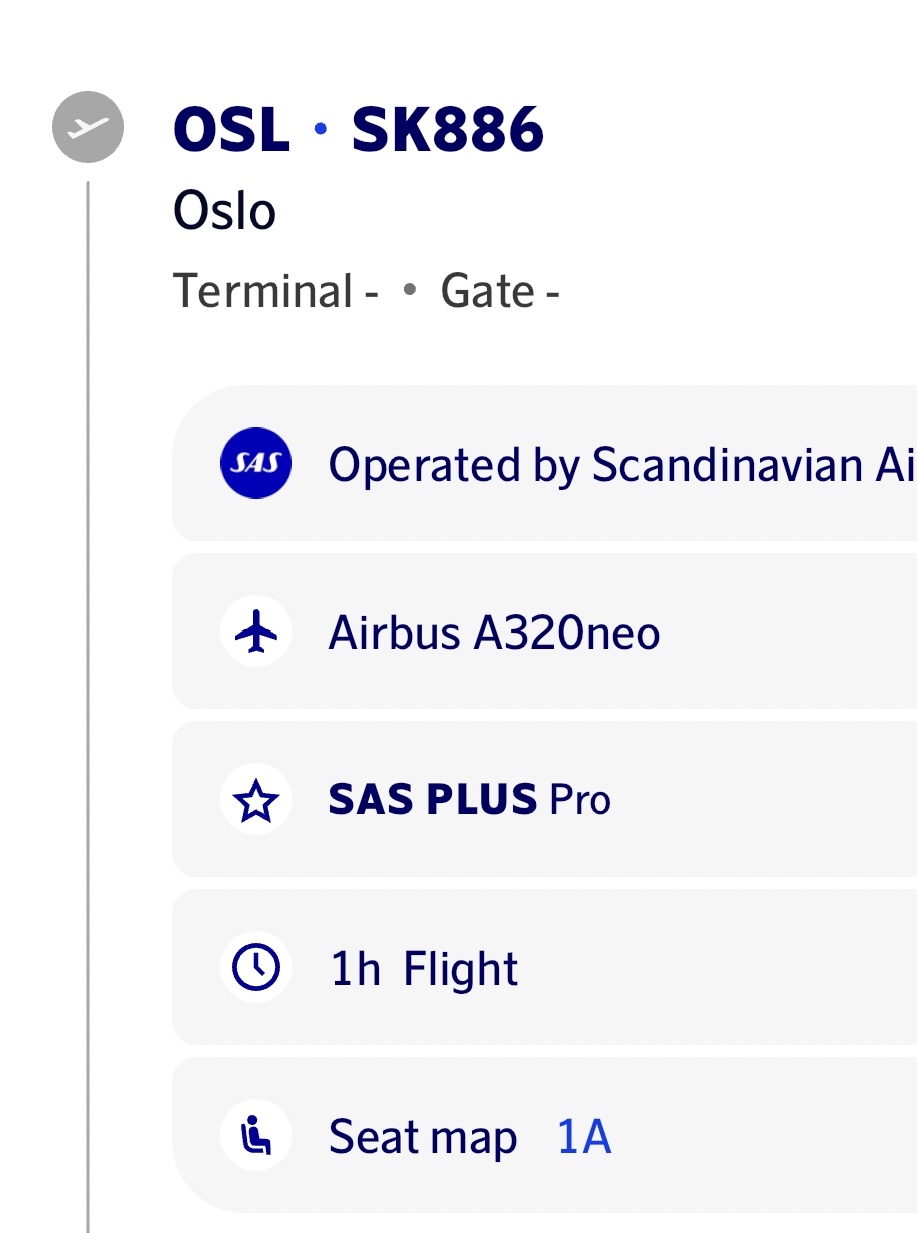This screenshot has width=917, height=1233.
Task: Click the OSL airport code heading
Action: click(x=231, y=129)
